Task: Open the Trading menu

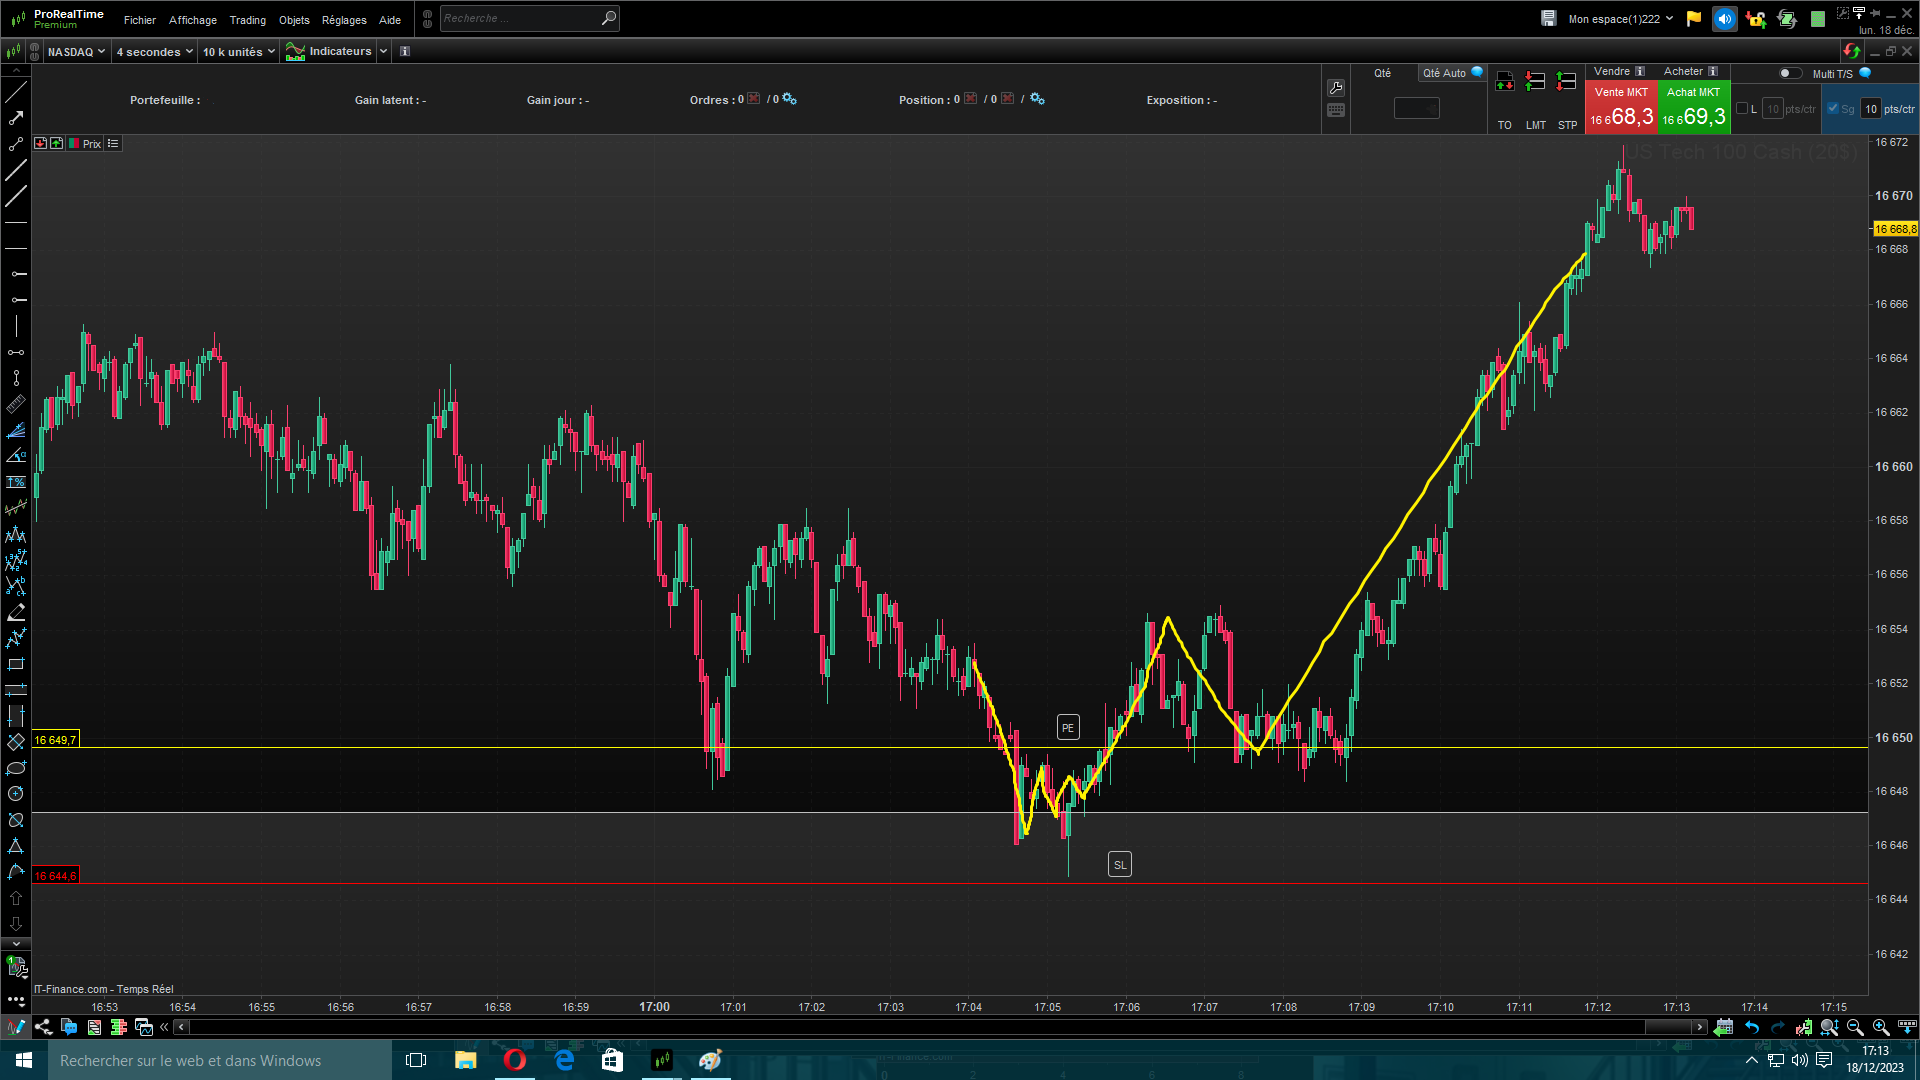Action: tap(247, 20)
